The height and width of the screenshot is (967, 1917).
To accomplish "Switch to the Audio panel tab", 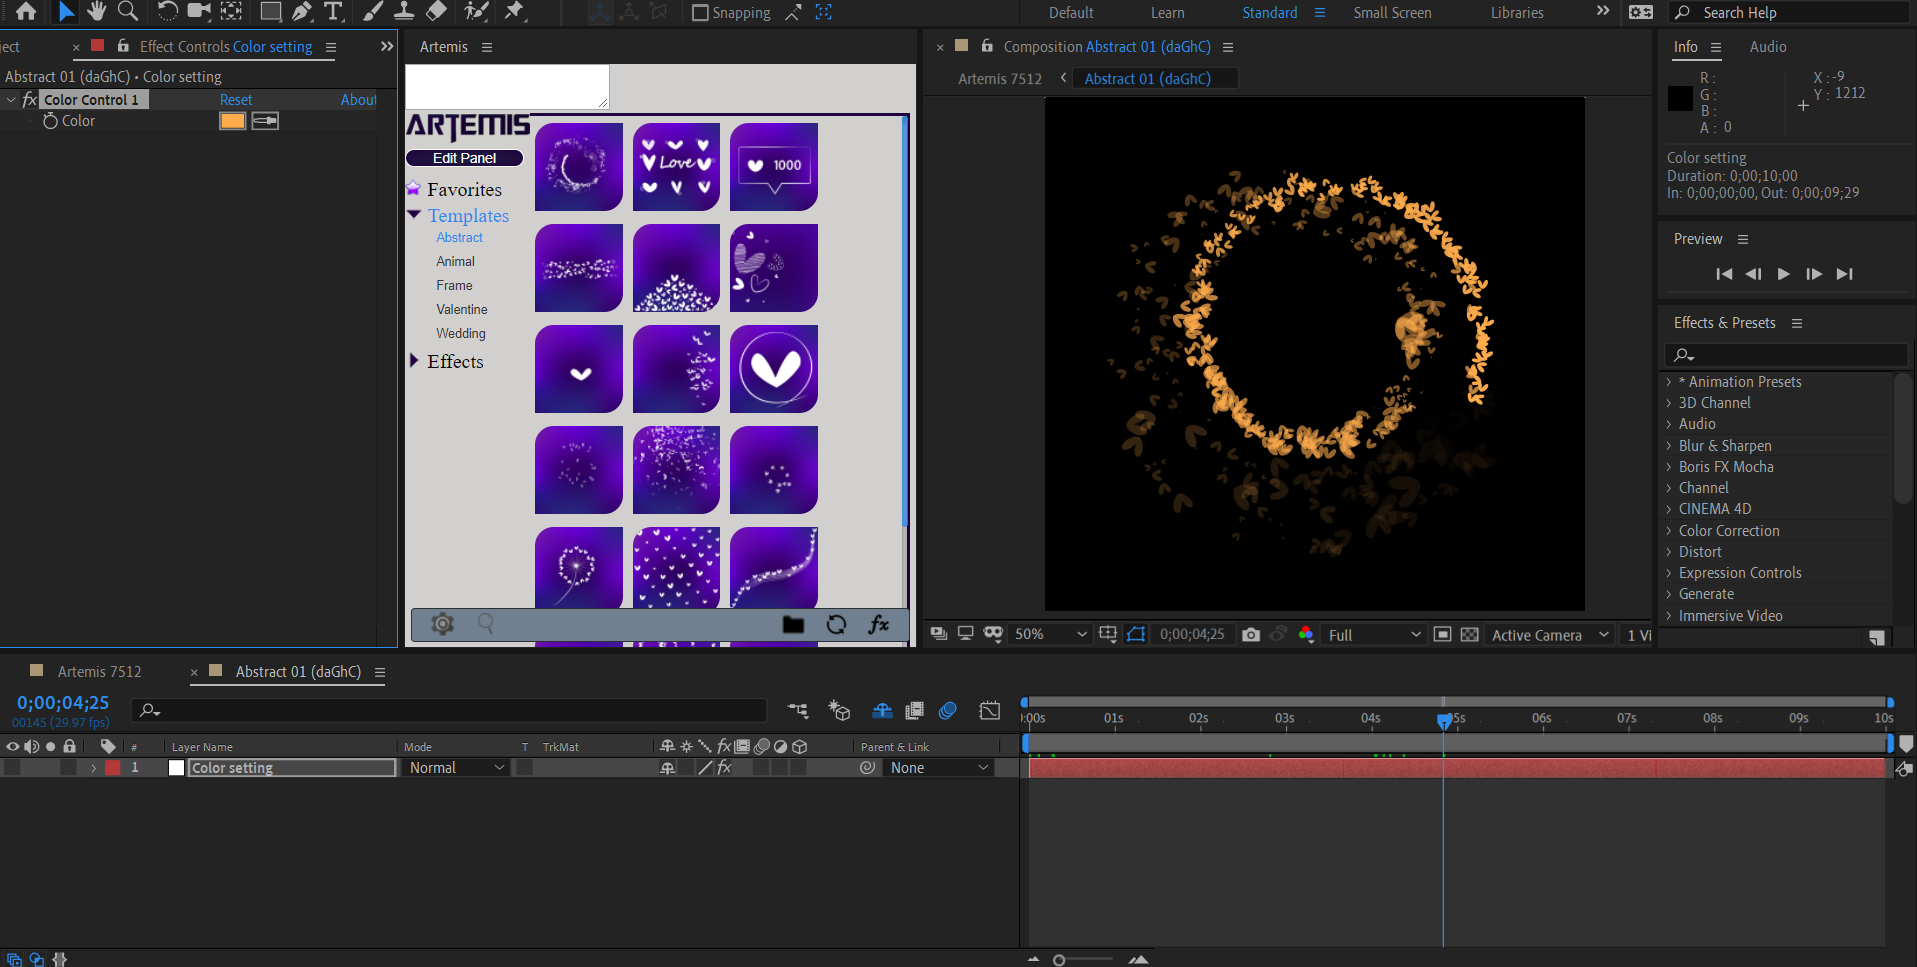I will coord(1767,47).
